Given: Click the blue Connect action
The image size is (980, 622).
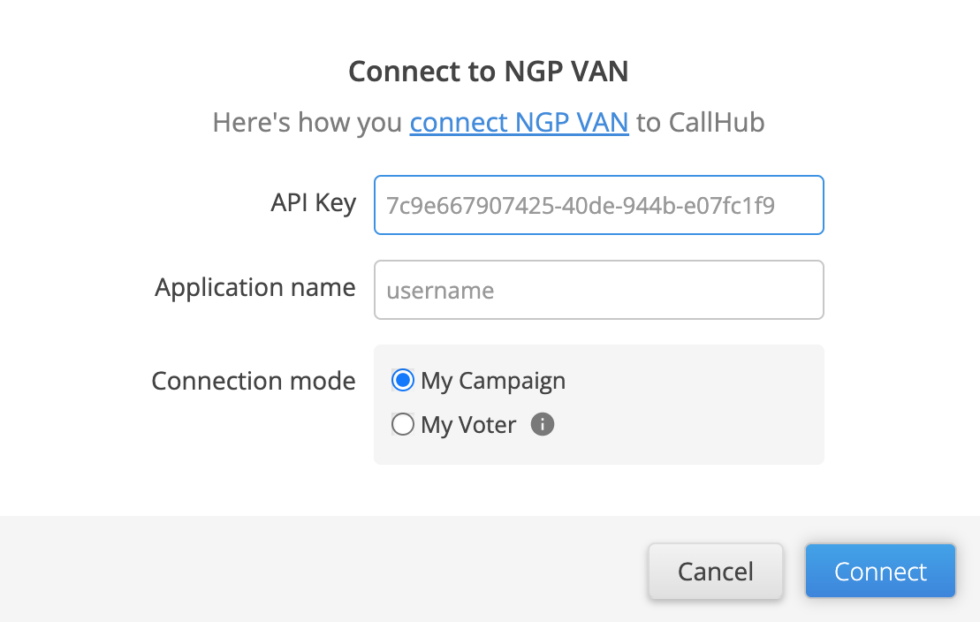Looking at the screenshot, I should point(879,571).
